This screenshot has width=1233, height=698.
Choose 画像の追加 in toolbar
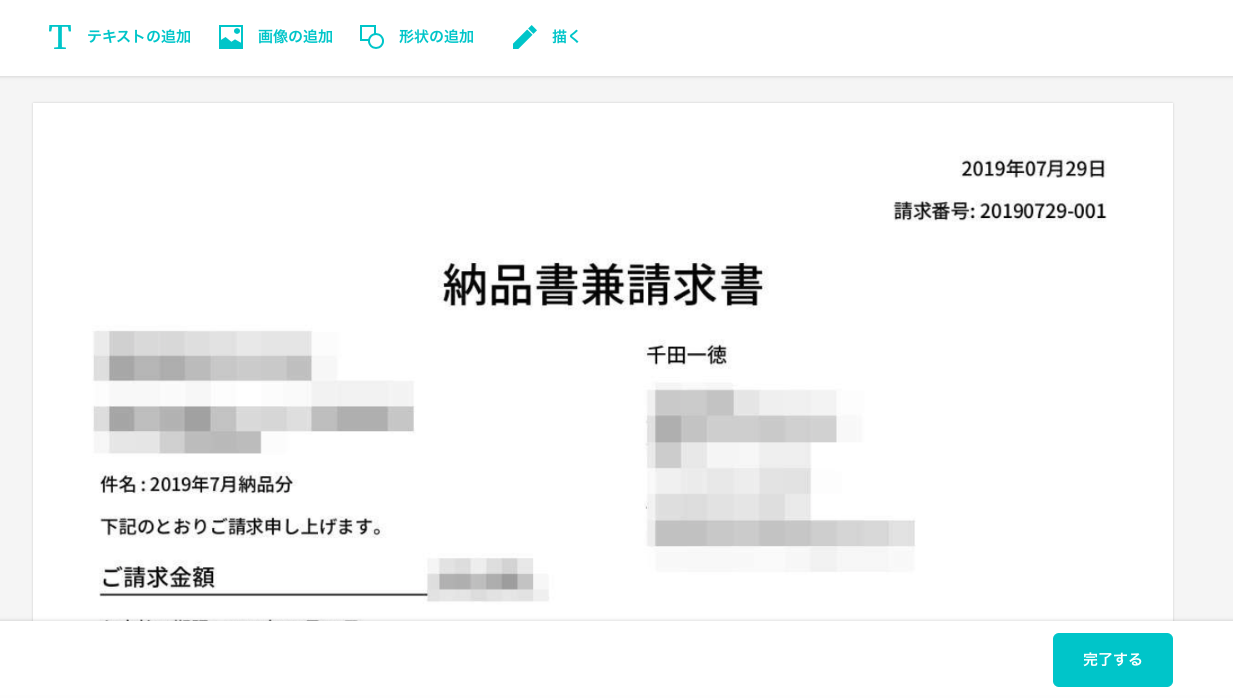[x=295, y=37]
